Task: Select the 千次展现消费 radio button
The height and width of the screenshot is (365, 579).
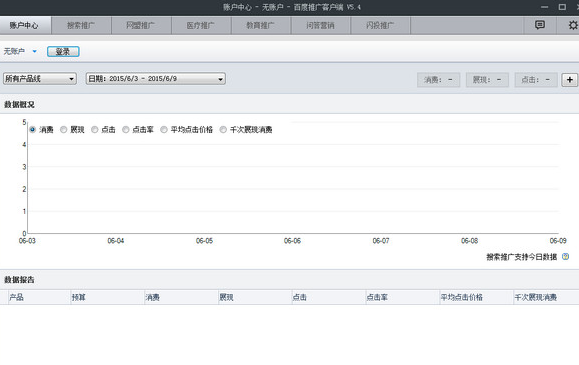Action: point(223,130)
